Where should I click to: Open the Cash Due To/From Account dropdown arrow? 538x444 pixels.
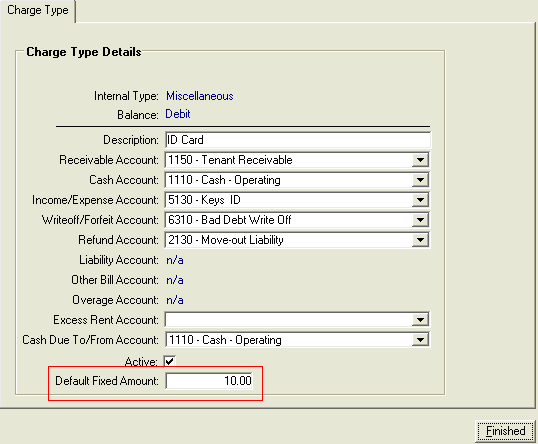click(x=420, y=340)
